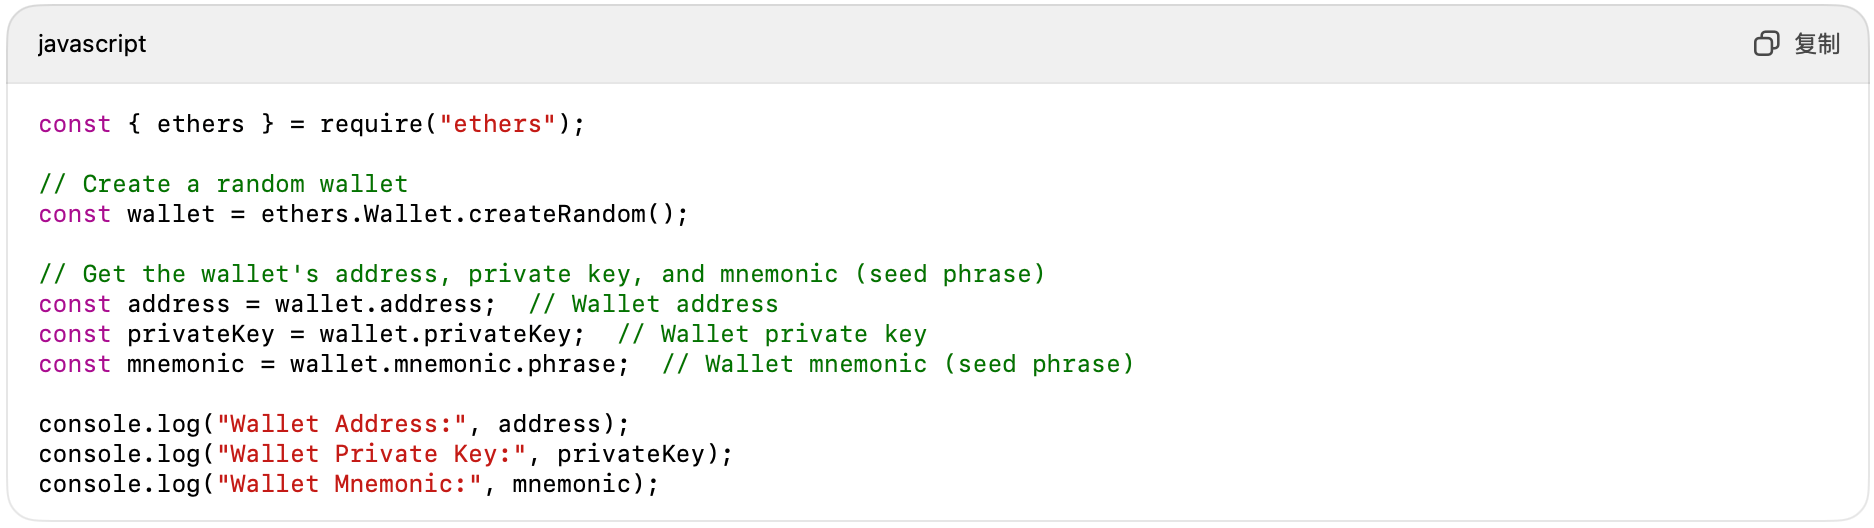Image resolution: width=1874 pixels, height=528 pixels.
Task: Click the comment about address, private key, mnemonic
Action: pyautogui.click(x=541, y=274)
